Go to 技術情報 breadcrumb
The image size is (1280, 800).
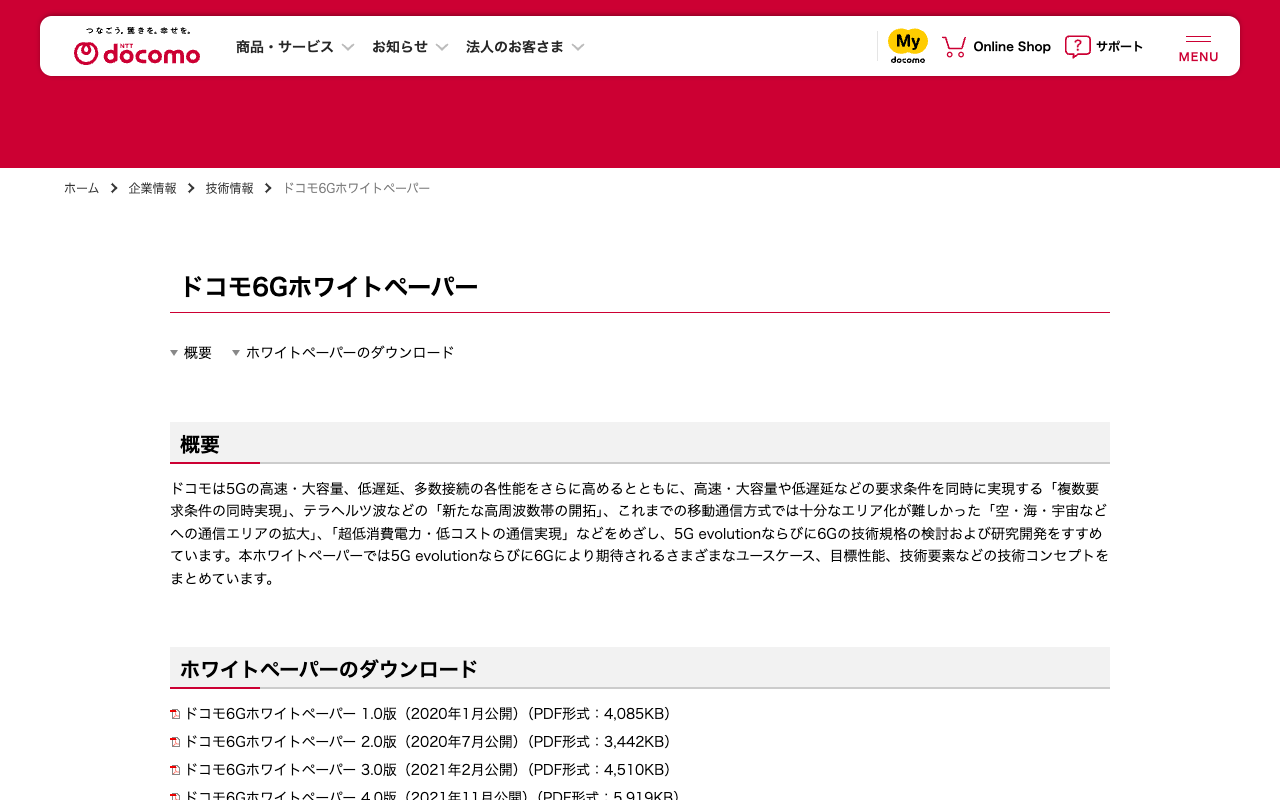click(230, 188)
